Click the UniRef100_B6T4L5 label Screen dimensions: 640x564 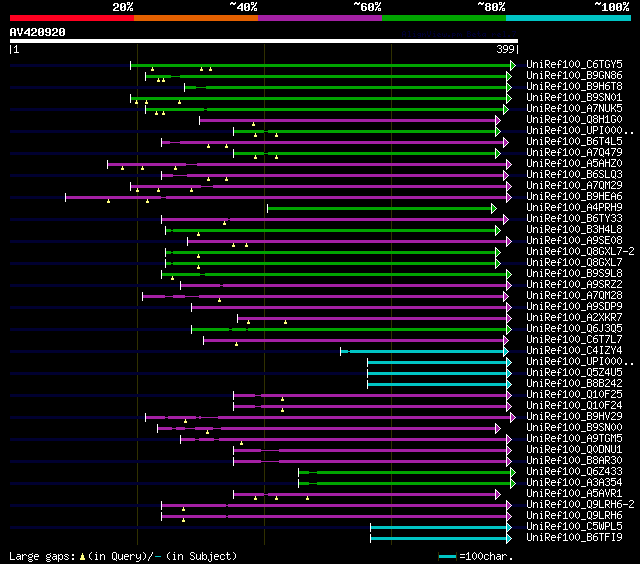click(x=574, y=142)
